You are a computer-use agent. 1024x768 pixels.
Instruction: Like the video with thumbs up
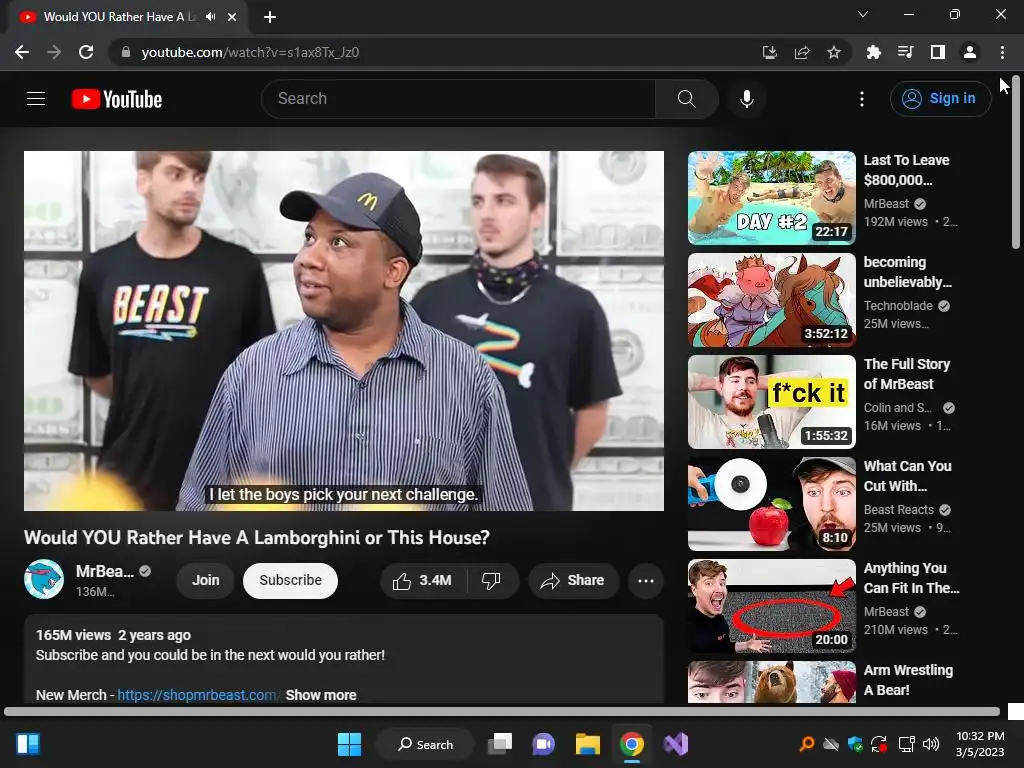423,581
